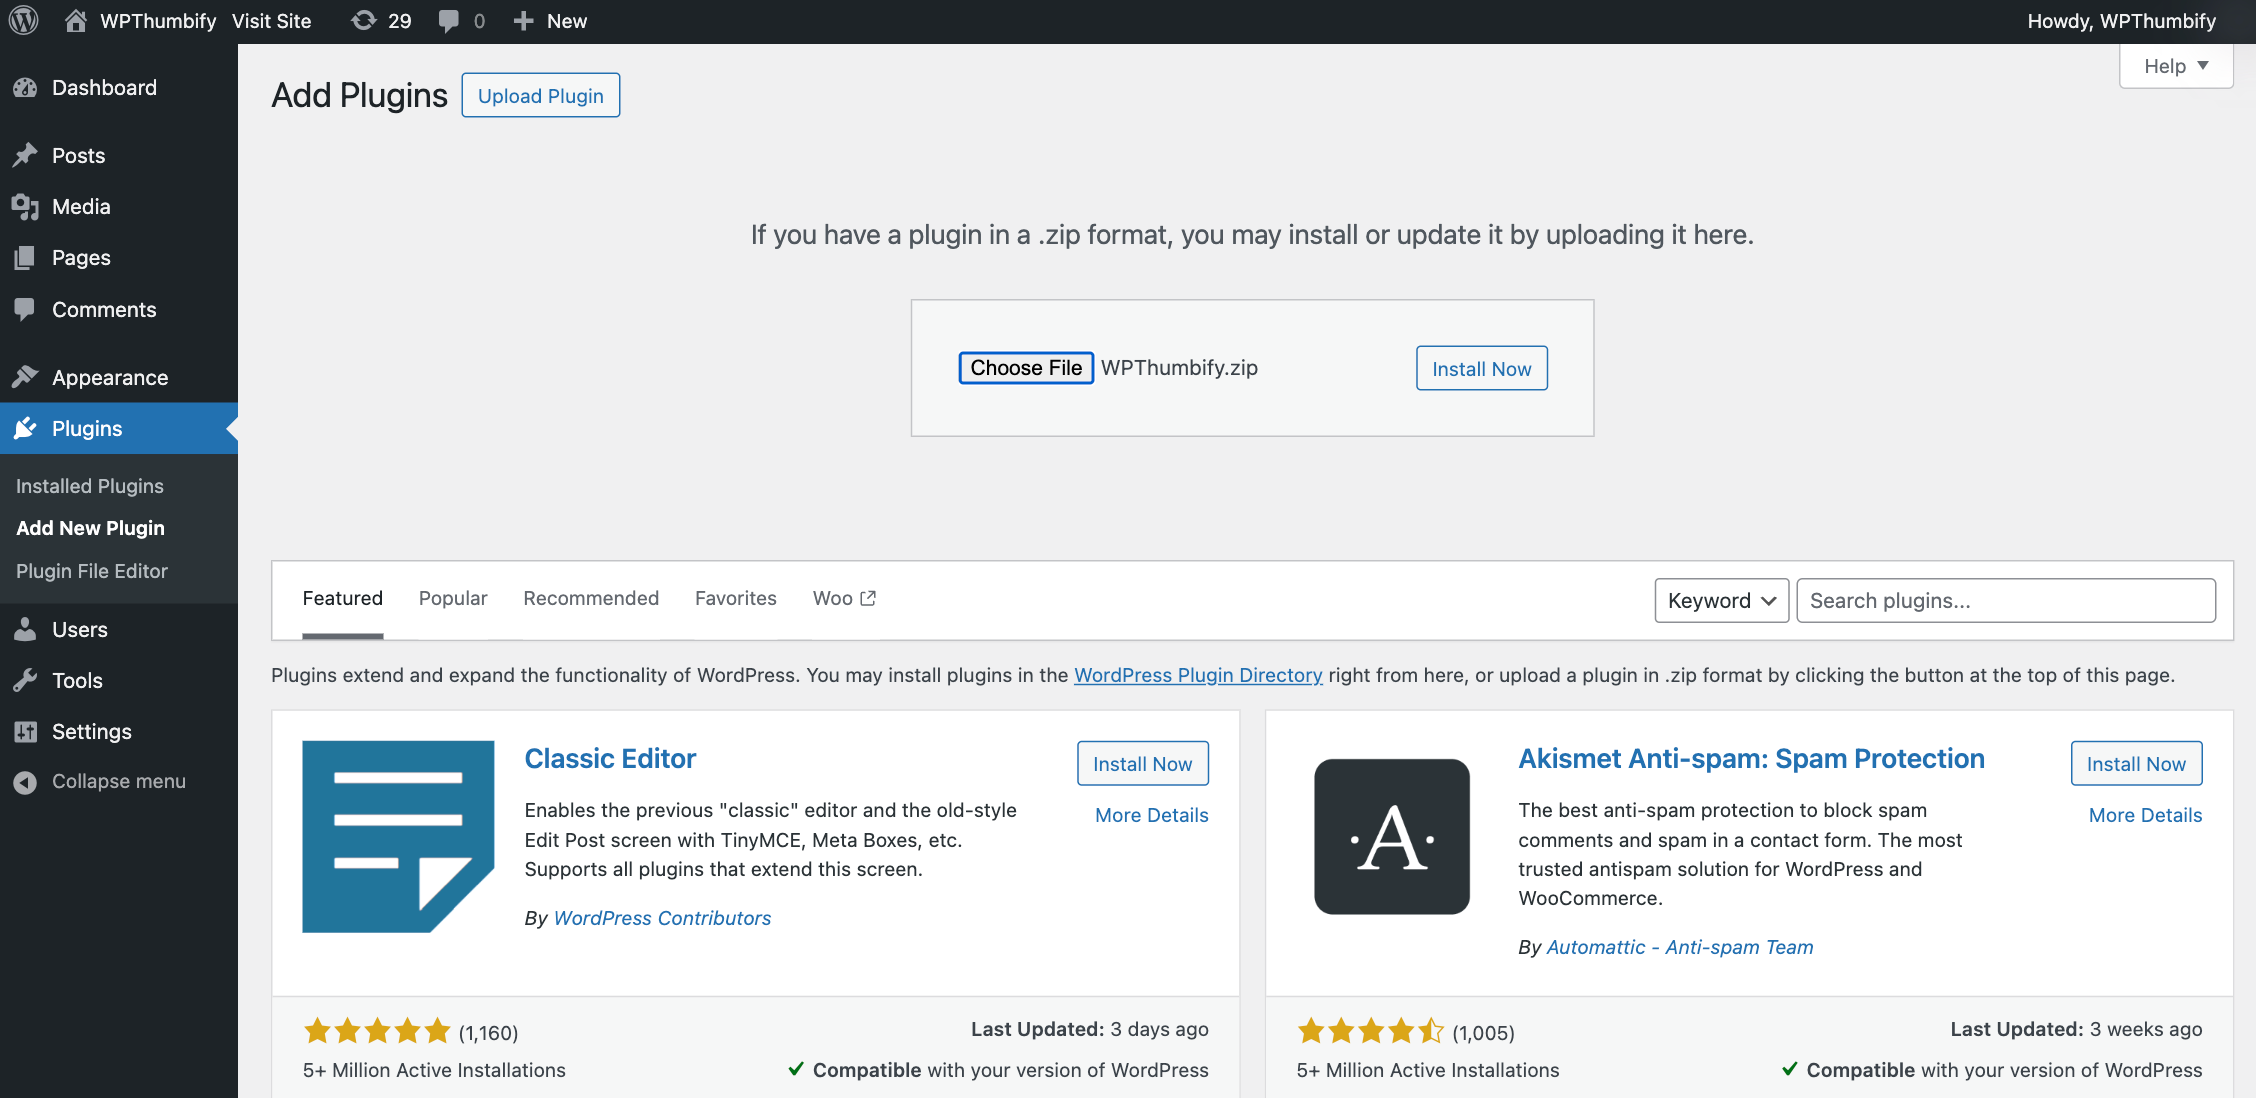
Task: Click the WordPress logo icon
Action: [24, 21]
